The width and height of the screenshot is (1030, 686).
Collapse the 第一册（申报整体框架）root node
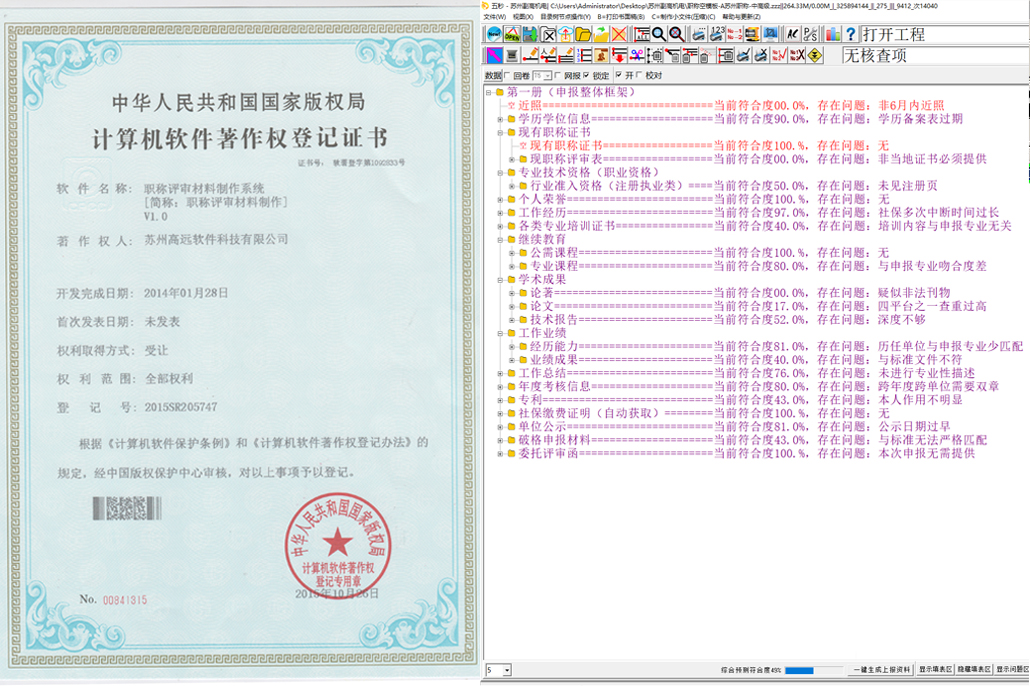(x=489, y=93)
